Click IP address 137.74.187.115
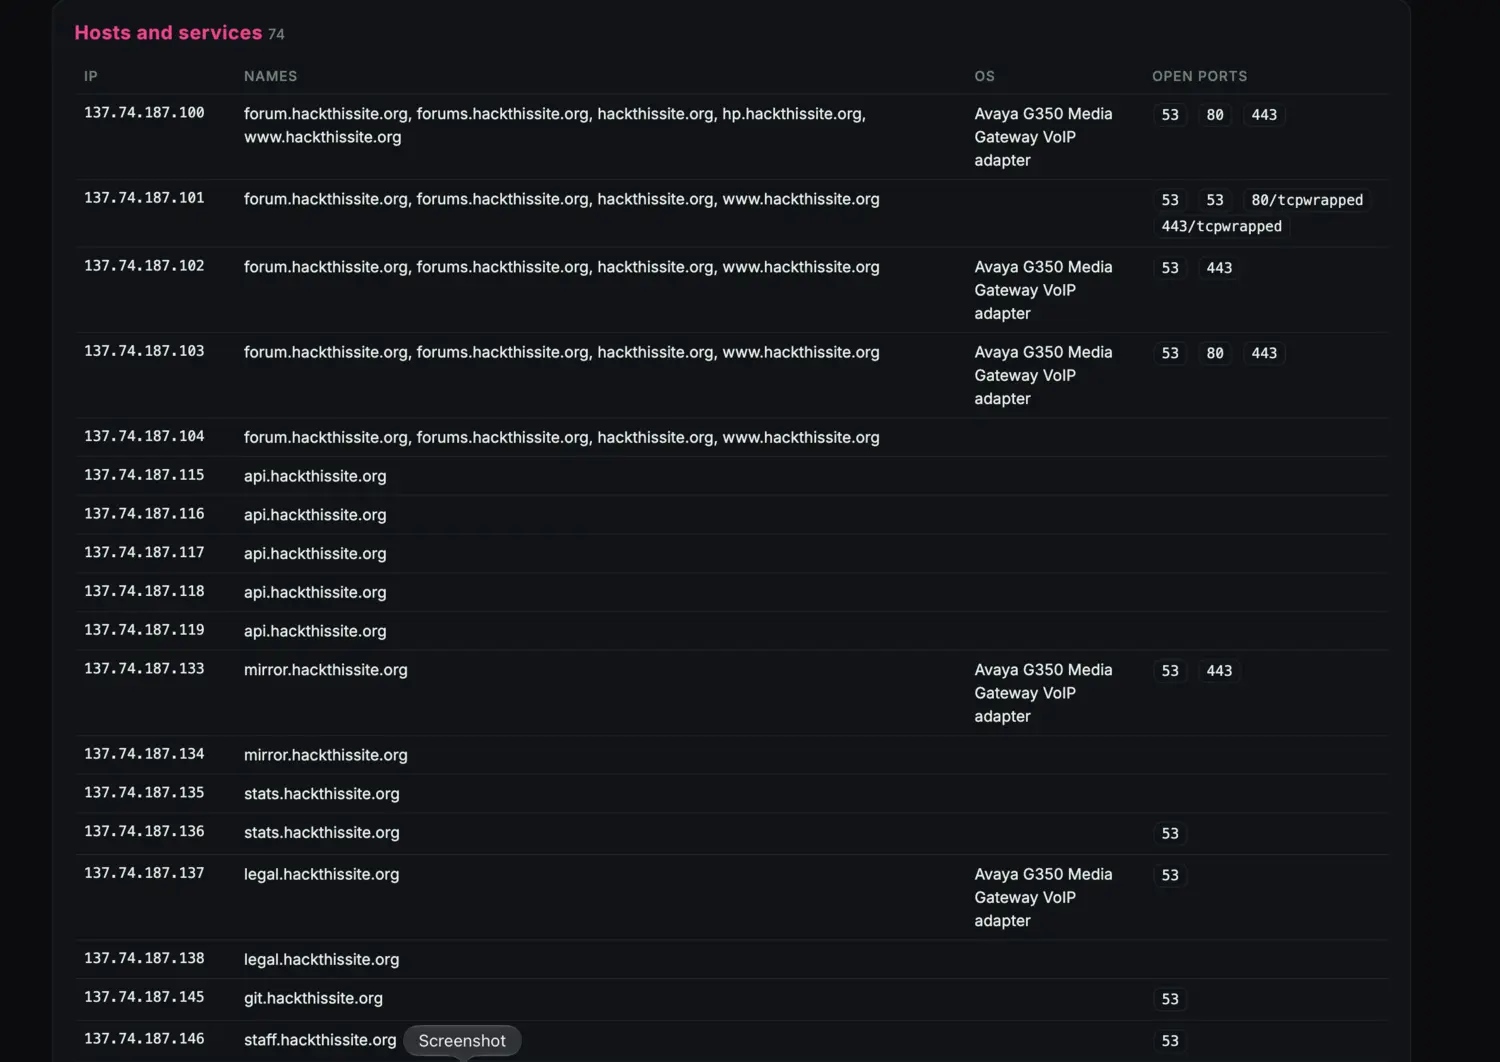Image resolution: width=1500 pixels, height=1062 pixels. coord(144,475)
